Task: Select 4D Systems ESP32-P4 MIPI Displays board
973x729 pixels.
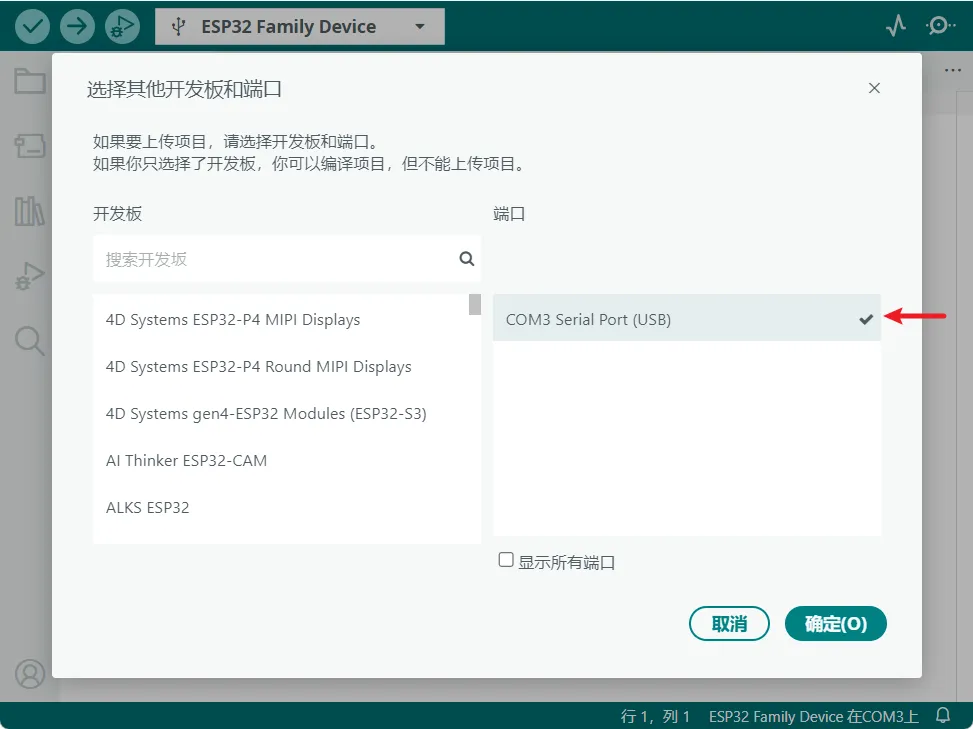Action: [x=233, y=320]
